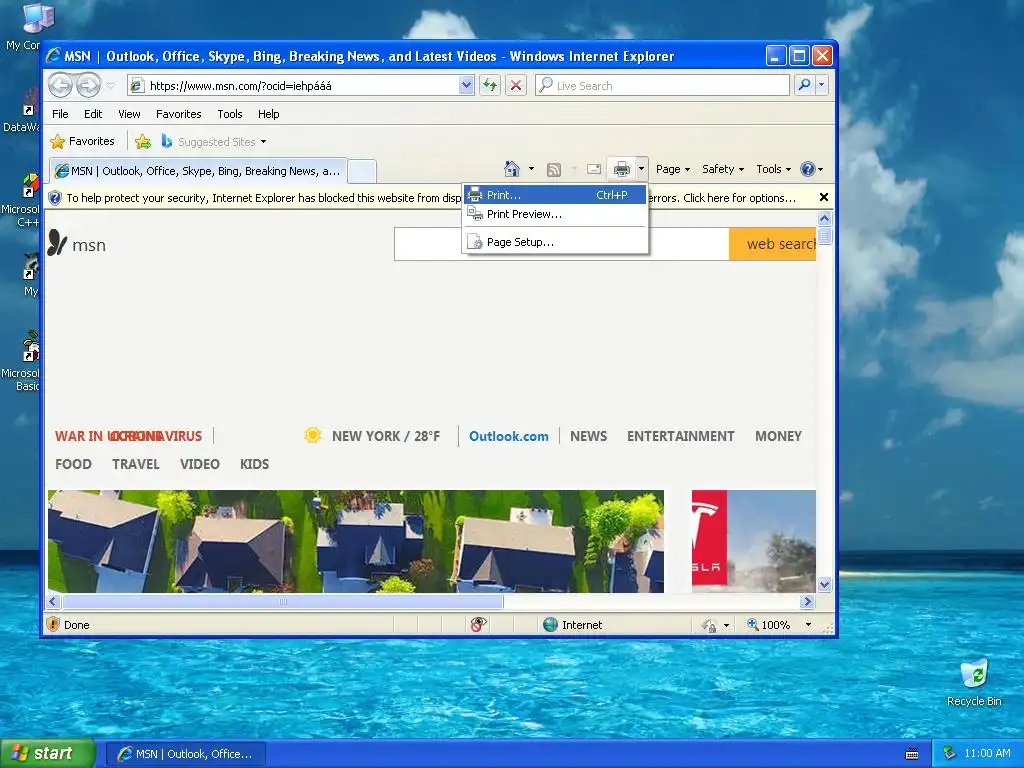Click the Back navigation arrow
This screenshot has width=1024, height=768.
(60, 85)
